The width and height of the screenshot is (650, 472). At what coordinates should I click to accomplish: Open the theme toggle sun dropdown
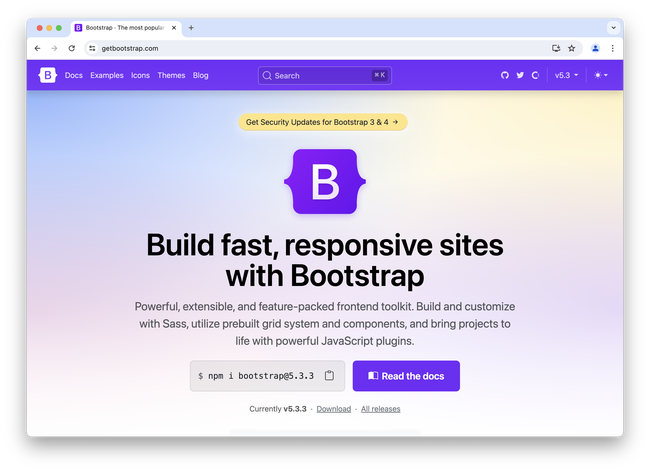tap(601, 75)
